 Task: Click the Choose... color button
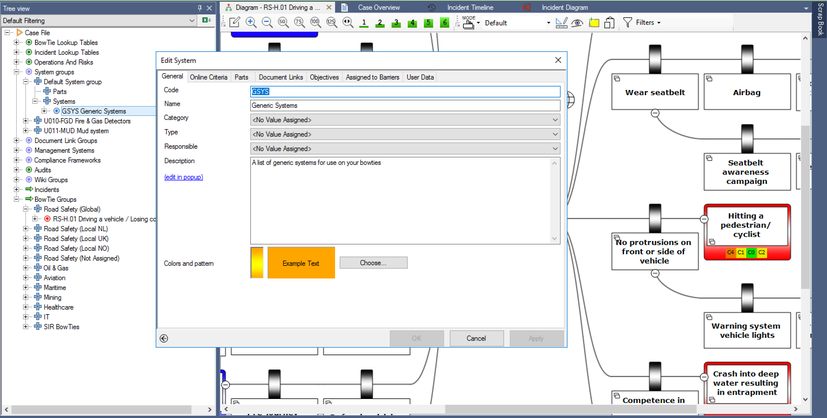tap(374, 263)
